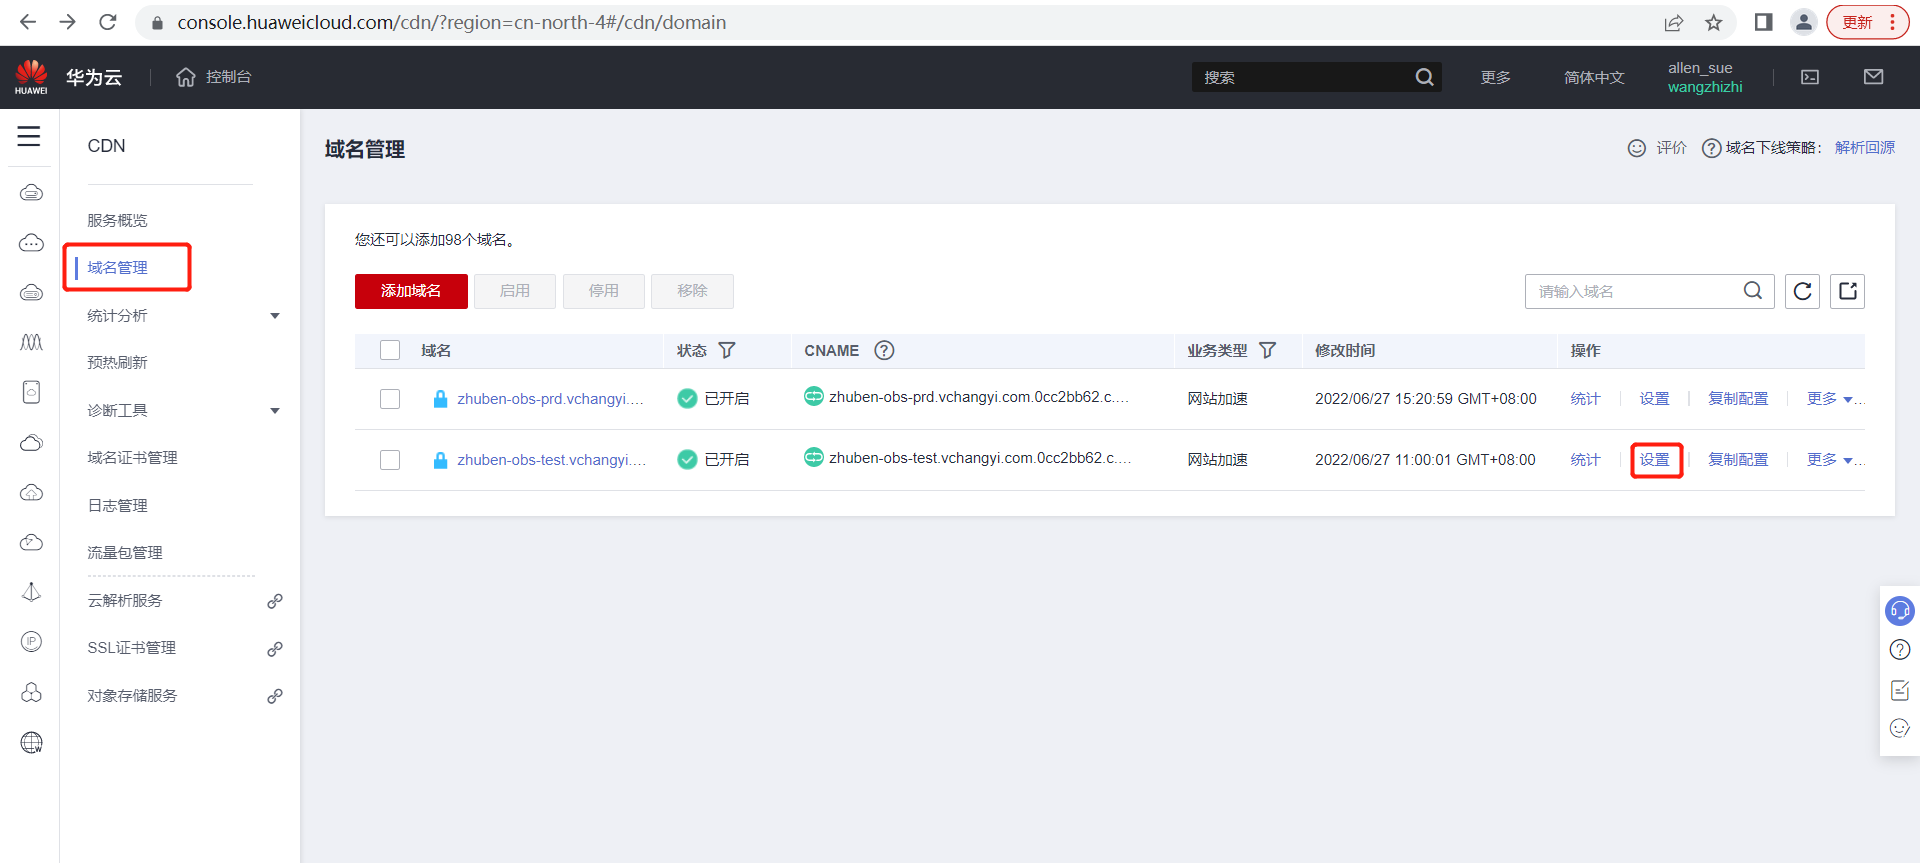Open the floating feedback edit icon
1920x863 pixels.
pos(1900,690)
